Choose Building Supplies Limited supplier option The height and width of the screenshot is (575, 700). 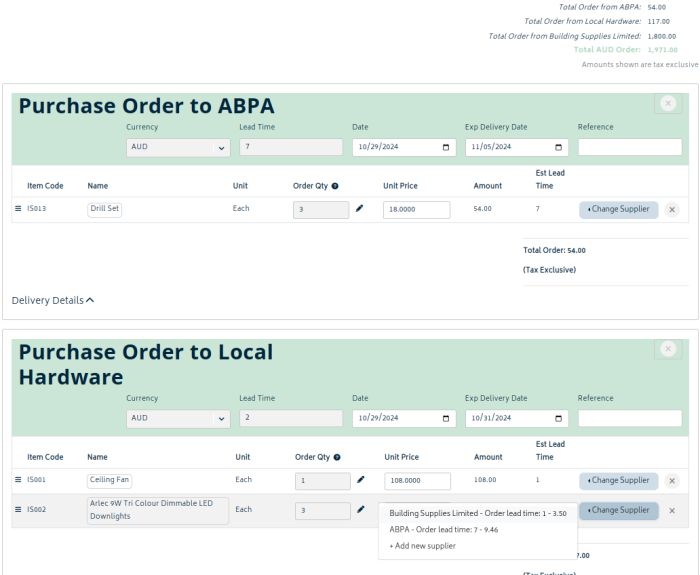coord(478,513)
